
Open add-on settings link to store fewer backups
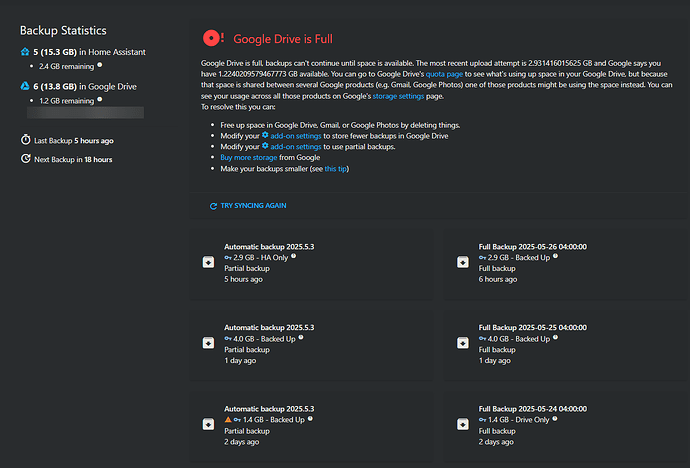(x=296, y=136)
